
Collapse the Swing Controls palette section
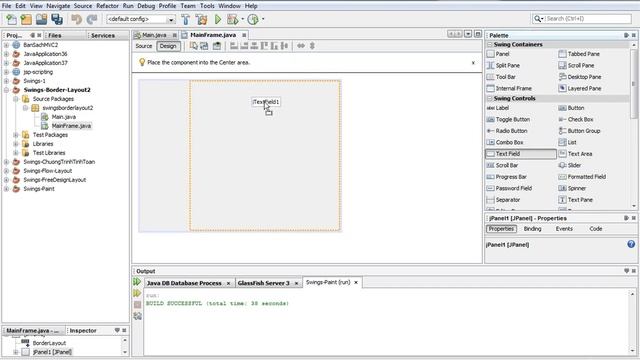pos(490,98)
